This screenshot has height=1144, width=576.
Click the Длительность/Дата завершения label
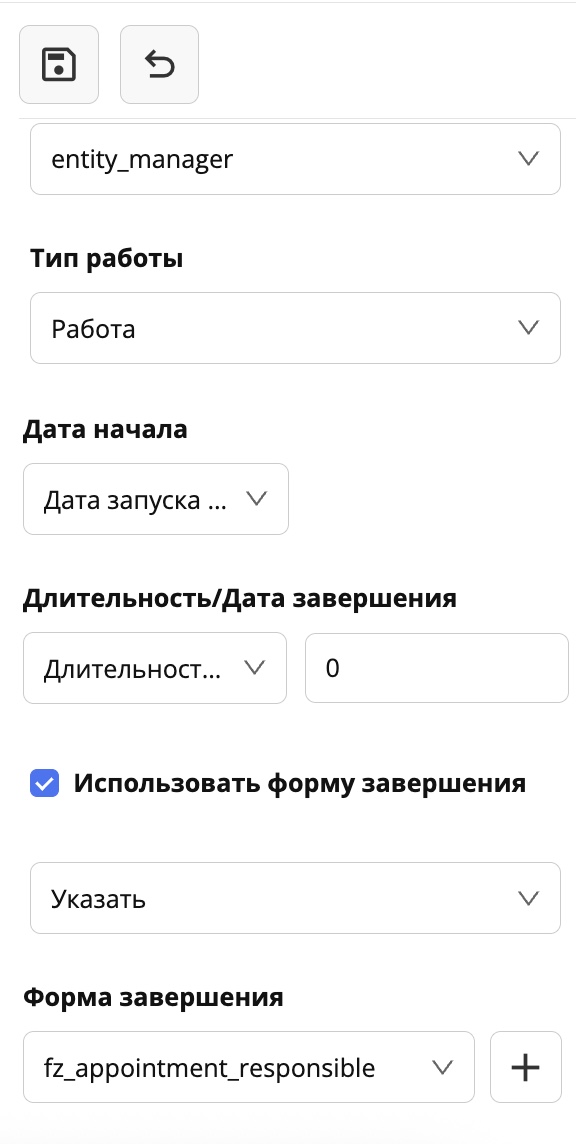239,598
